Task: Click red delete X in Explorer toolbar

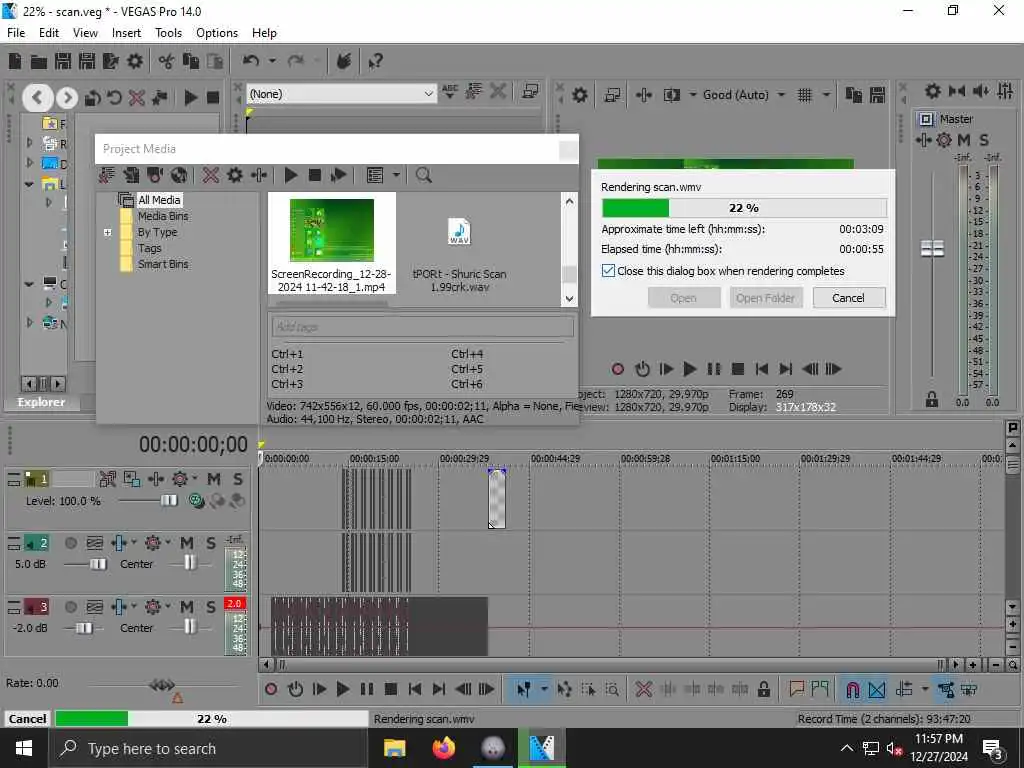Action: click(x=136, y=98)
